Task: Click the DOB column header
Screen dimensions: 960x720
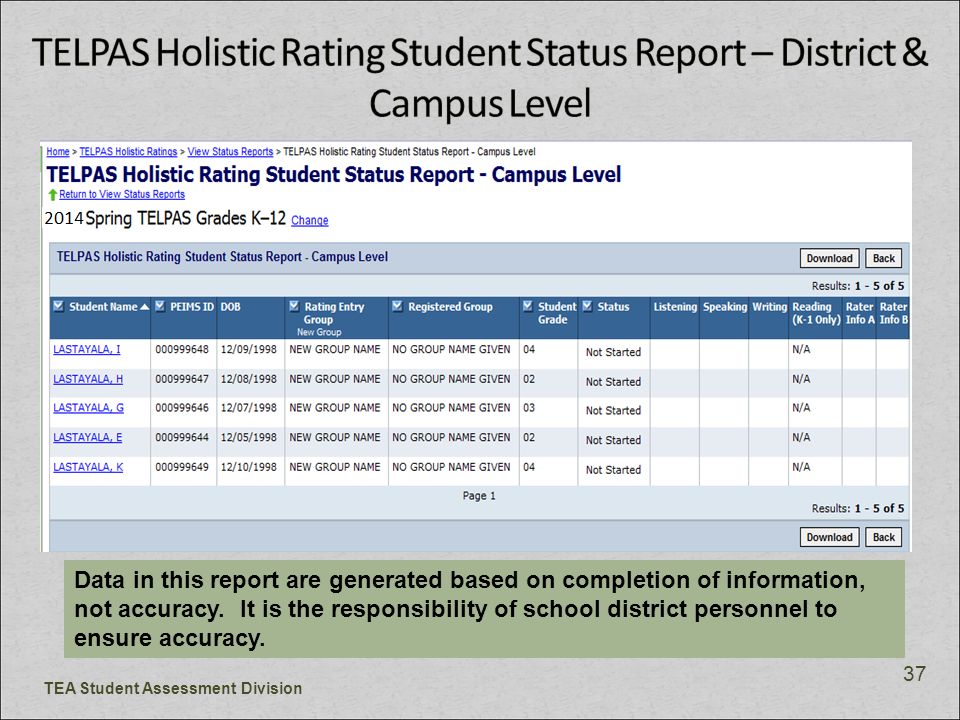Action: [x=231, y=307]
